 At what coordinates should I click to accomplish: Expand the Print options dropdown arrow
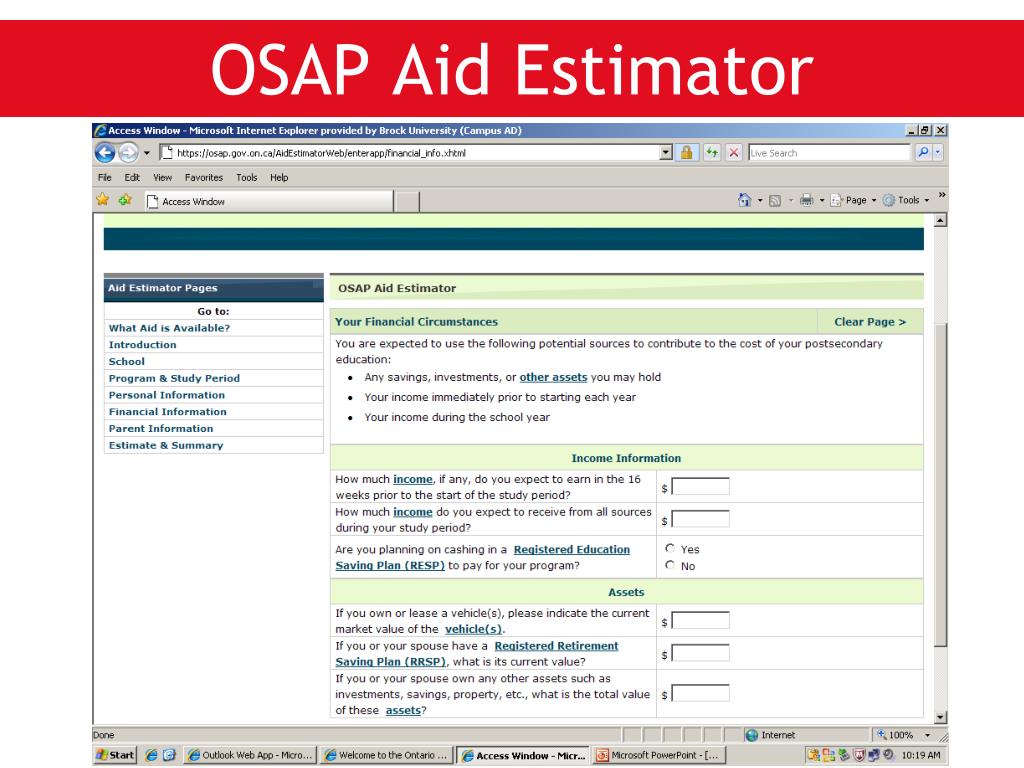click(822, 200)
